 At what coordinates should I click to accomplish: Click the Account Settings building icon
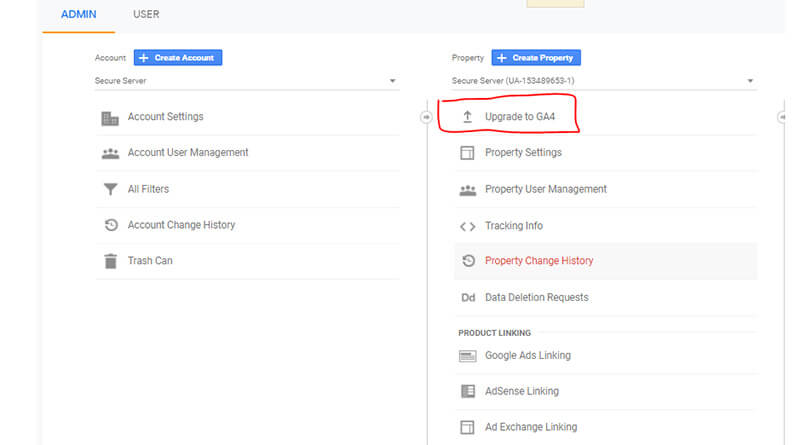[110, 118]
